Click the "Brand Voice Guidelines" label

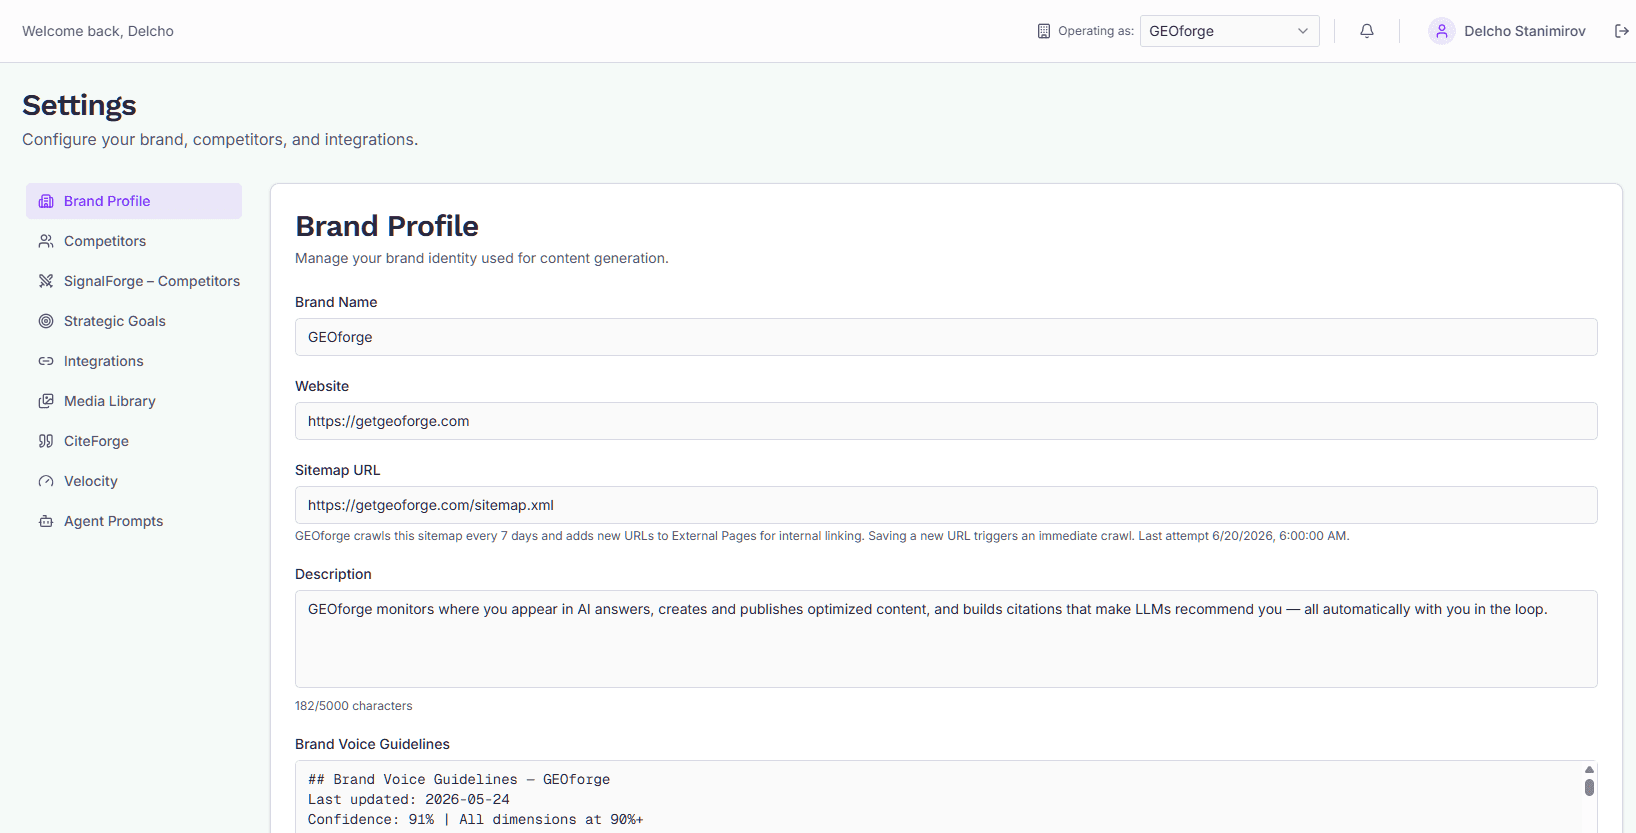(372, 744)
